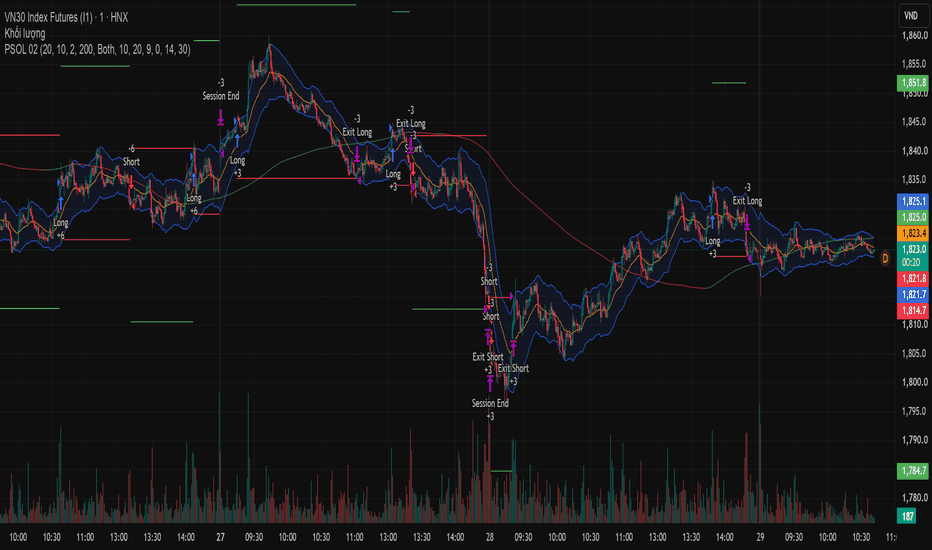Click the 1,840.0 price axis tick

[914, 151]
